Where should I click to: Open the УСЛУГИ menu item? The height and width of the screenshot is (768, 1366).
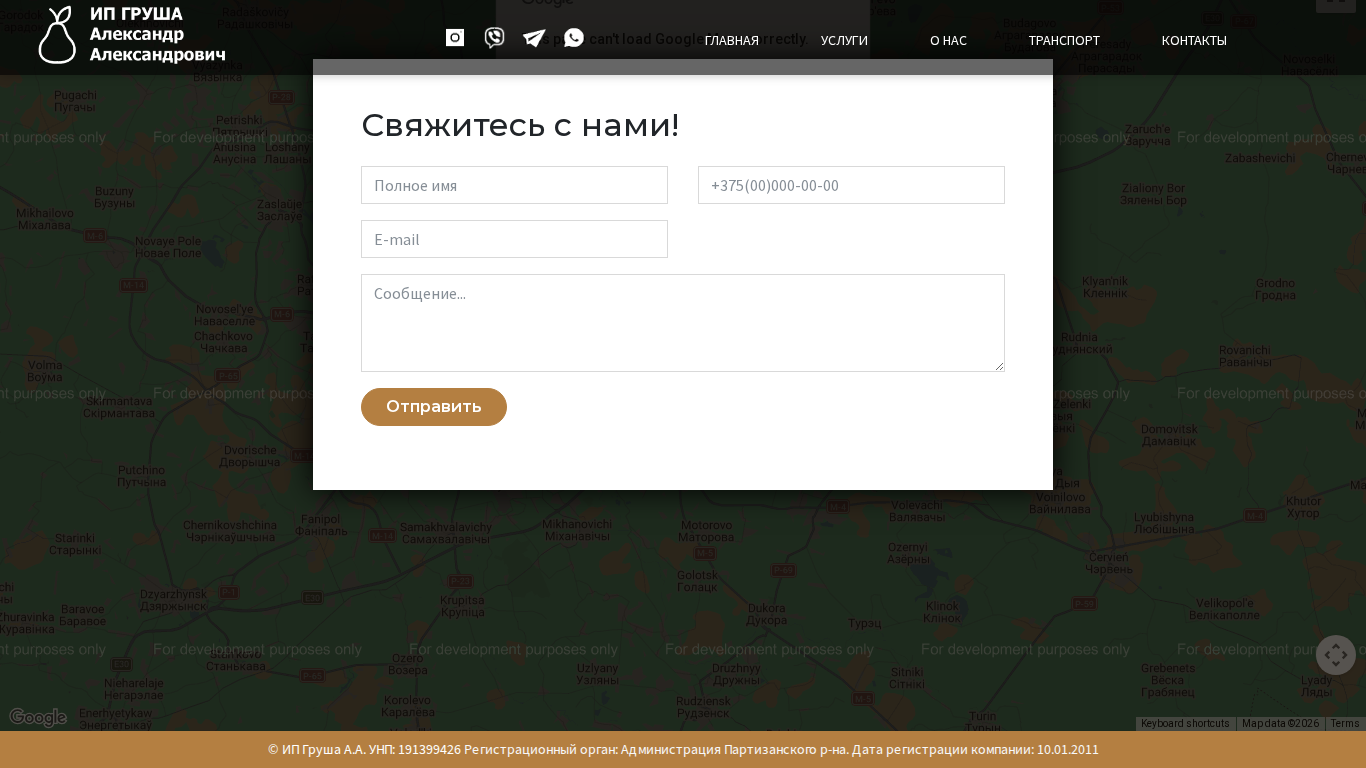(844, 41)
